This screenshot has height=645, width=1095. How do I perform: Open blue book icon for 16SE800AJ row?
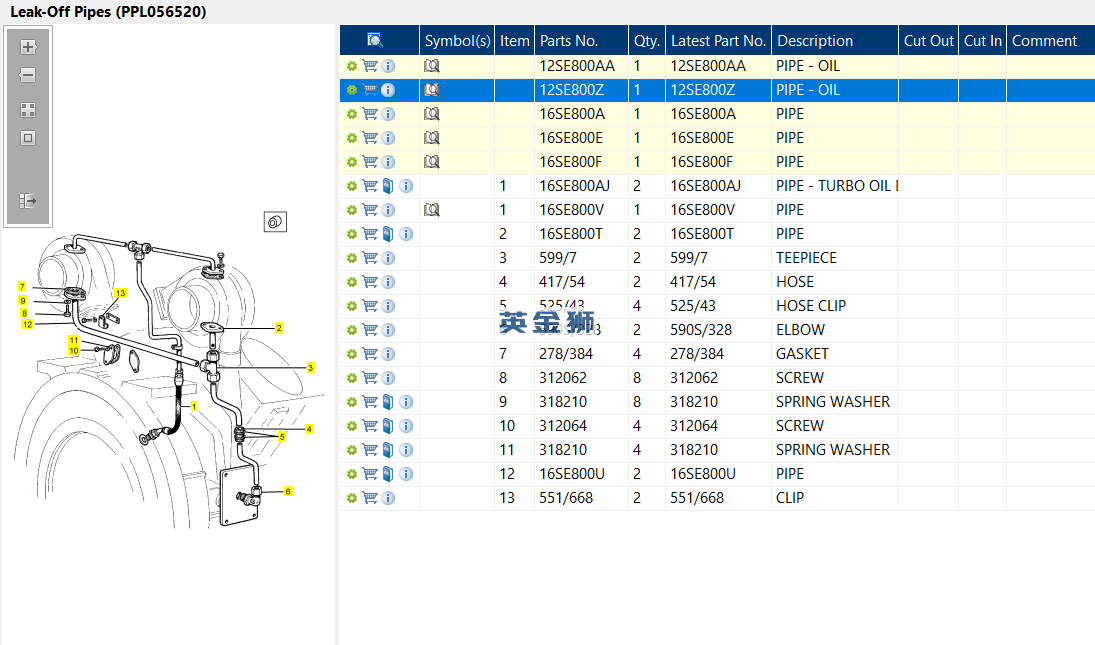[388, 186]
